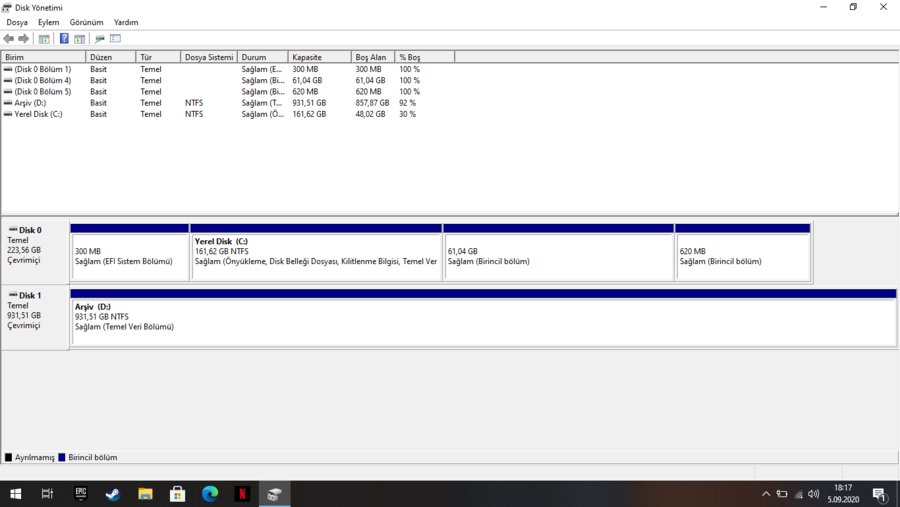Launch Microsoft Edge from the taskbar

(x=210, y=494)
